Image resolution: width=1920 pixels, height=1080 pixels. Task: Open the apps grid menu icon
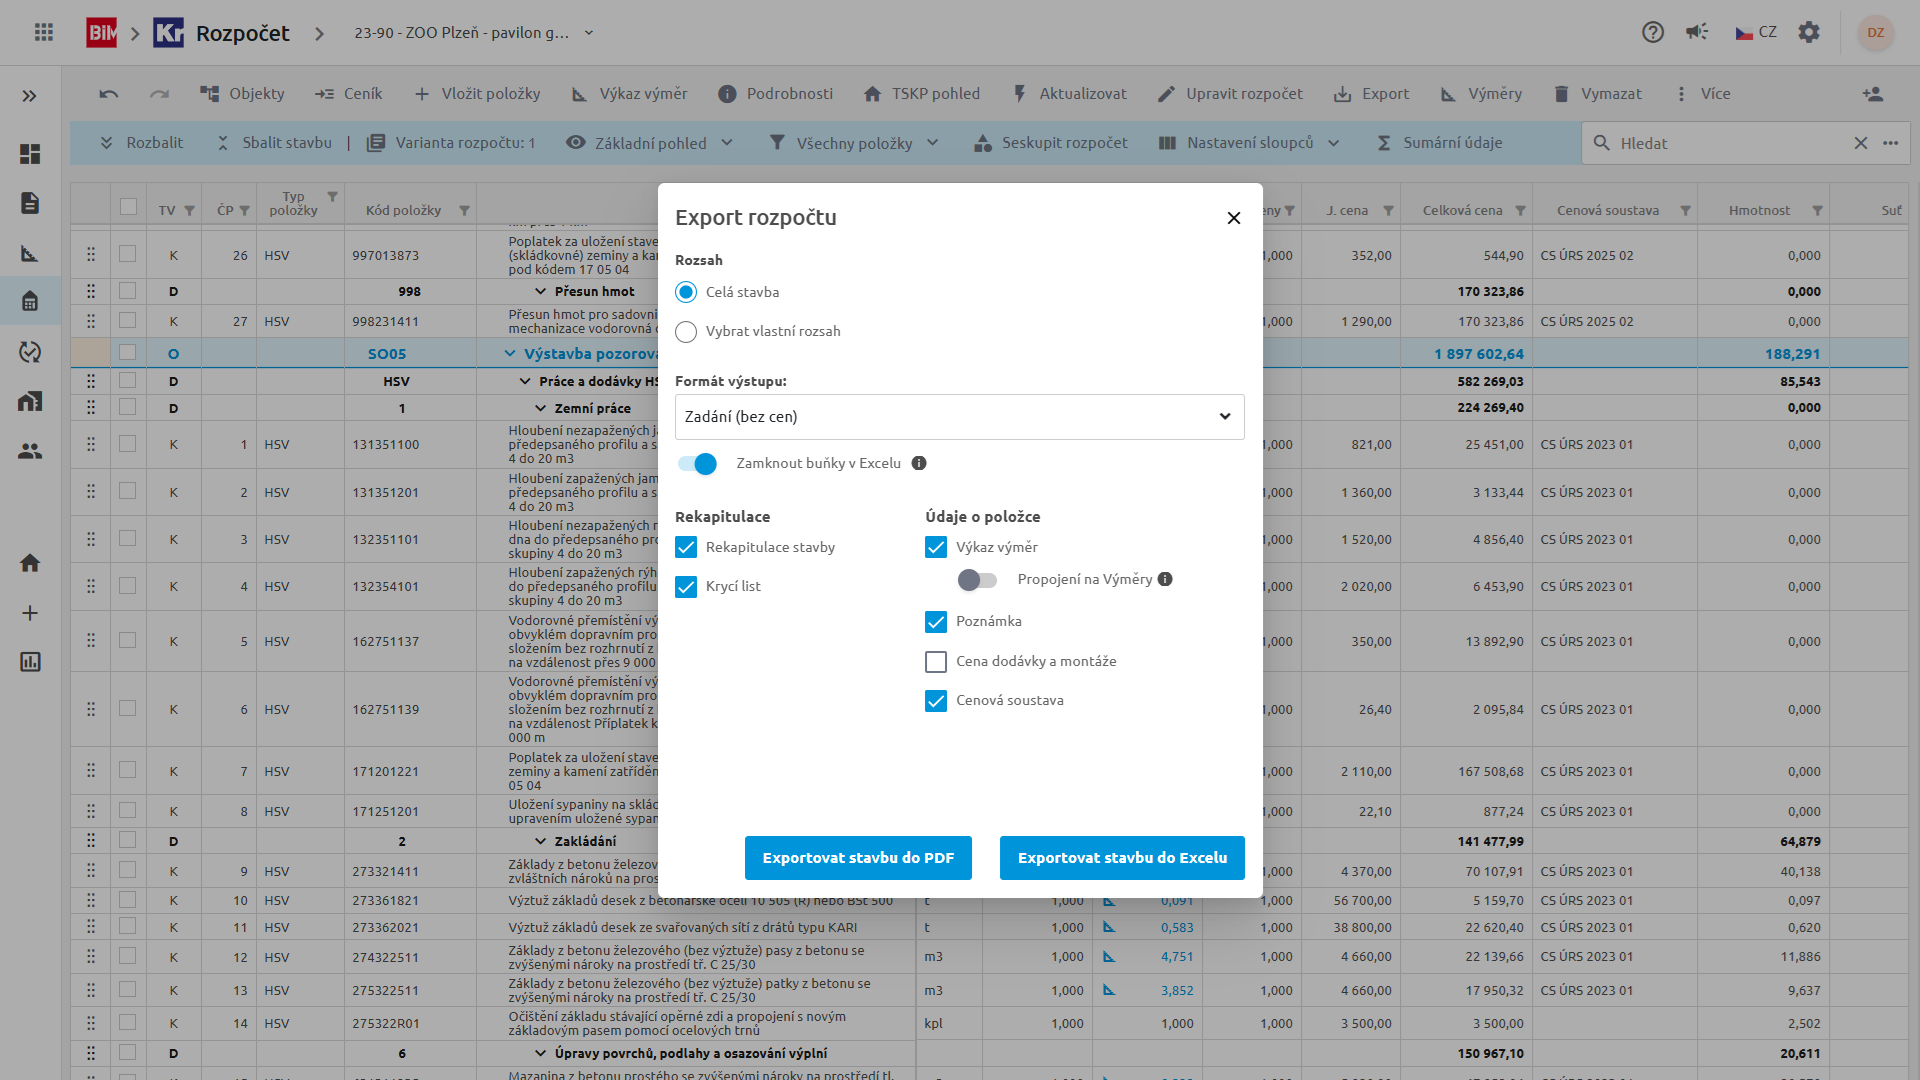point(44,32)
